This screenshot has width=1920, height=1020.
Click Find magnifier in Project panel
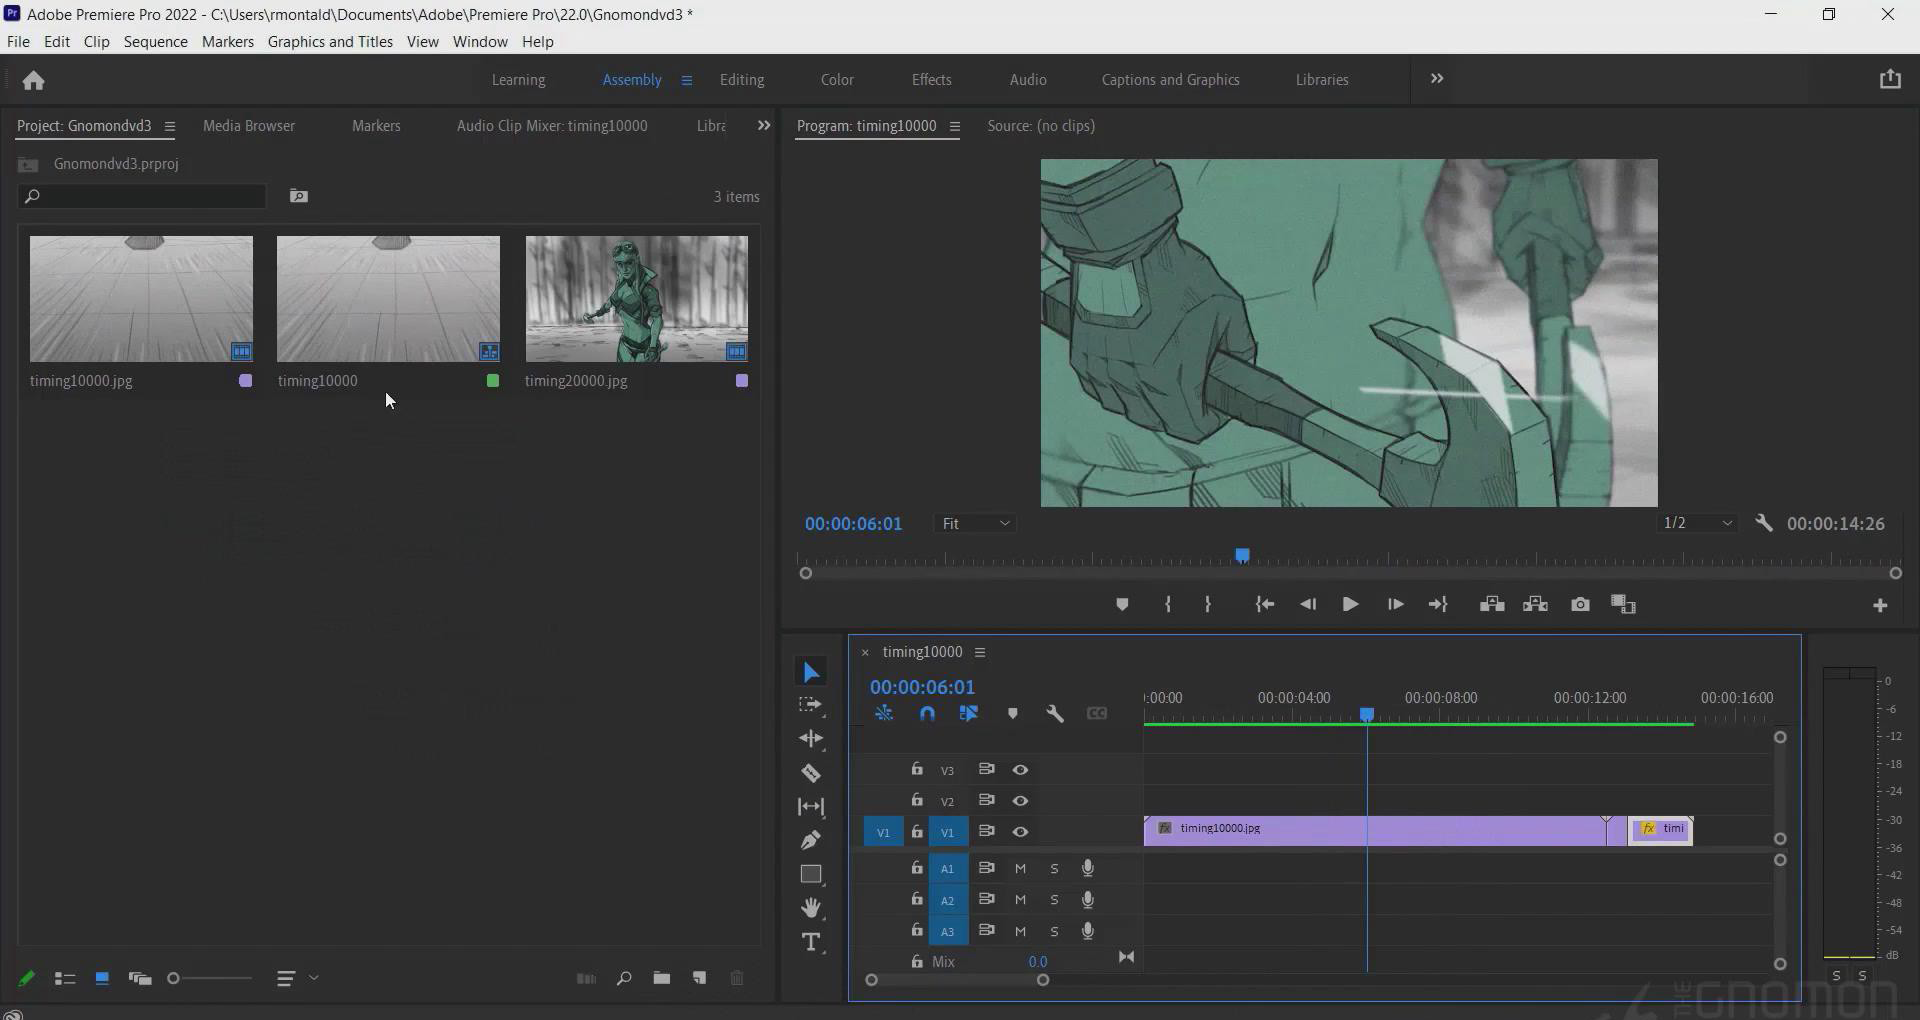(x=624, y=978)
